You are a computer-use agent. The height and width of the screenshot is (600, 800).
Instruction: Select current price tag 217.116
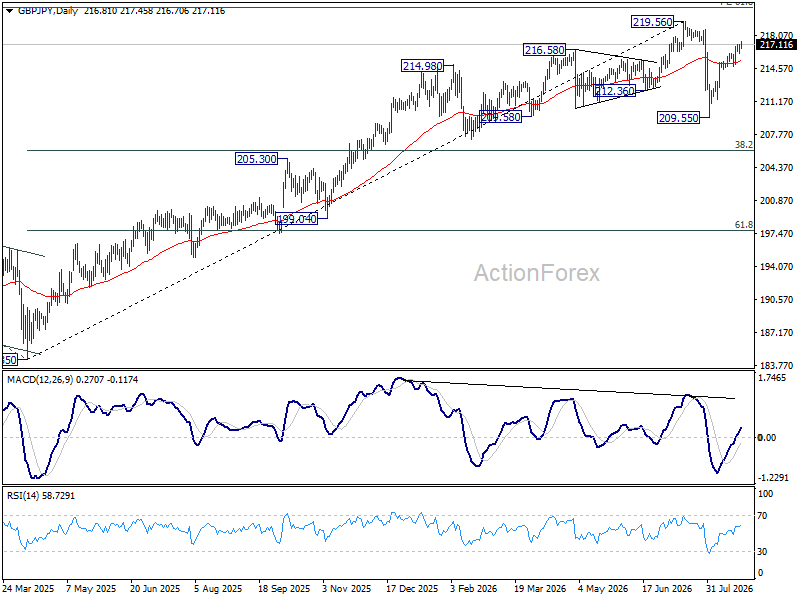coord(776,45)
